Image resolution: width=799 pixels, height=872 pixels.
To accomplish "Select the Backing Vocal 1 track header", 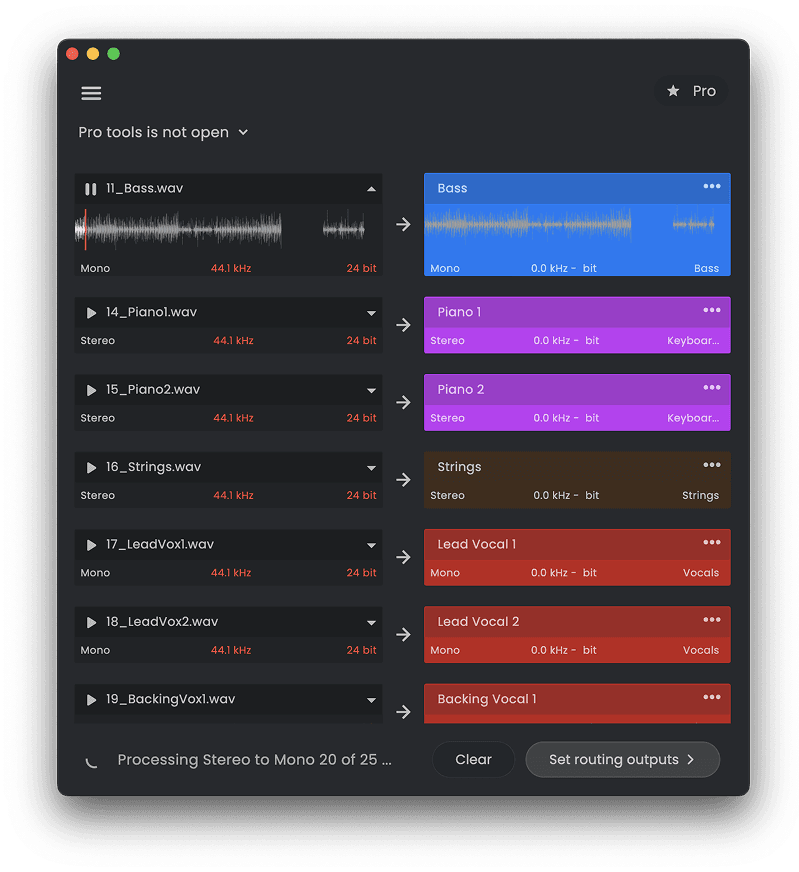I will 577,698.
